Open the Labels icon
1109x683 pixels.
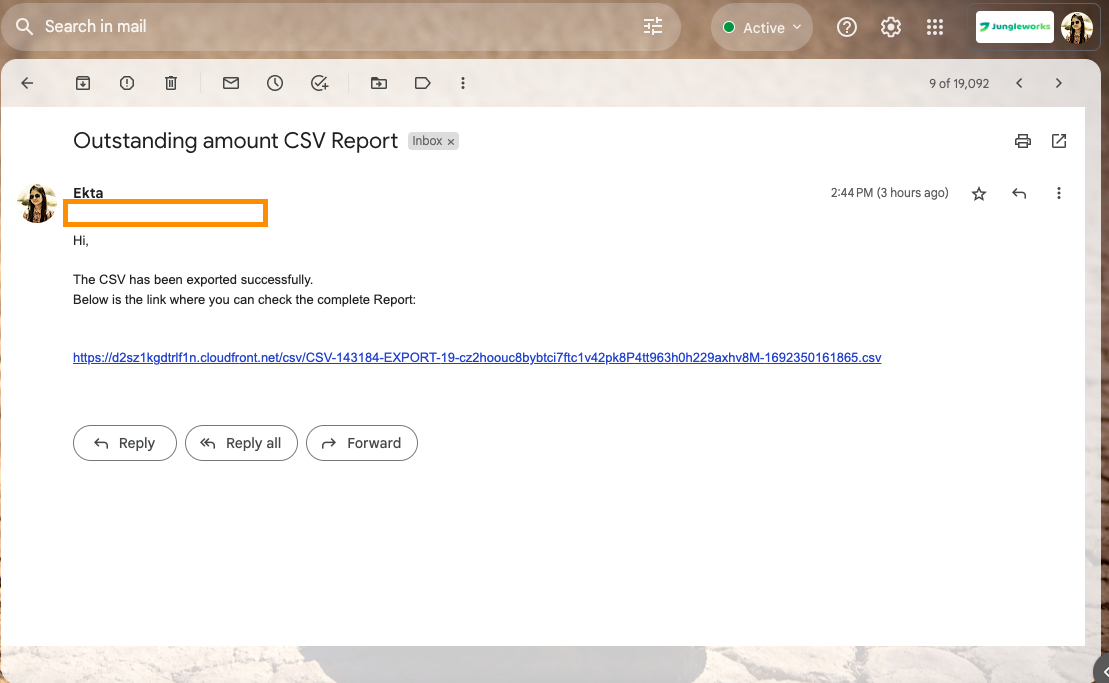coord(422,83)
